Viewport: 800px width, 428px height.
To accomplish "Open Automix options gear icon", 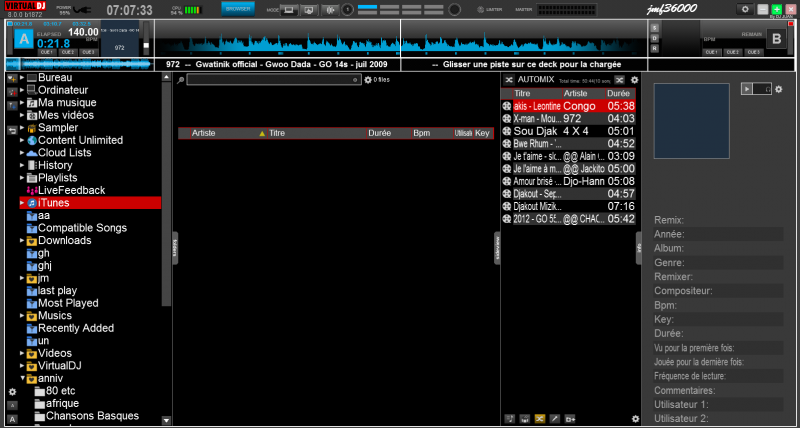I will [634, 79].
